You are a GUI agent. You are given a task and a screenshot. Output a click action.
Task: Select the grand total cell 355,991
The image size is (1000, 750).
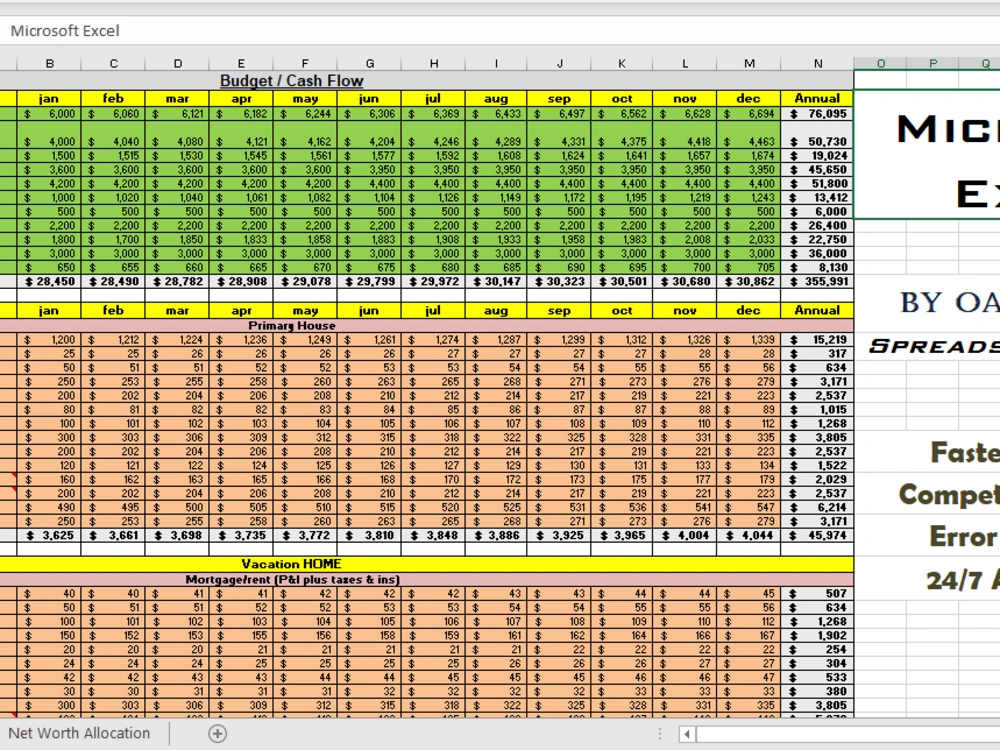click(818, 281)
